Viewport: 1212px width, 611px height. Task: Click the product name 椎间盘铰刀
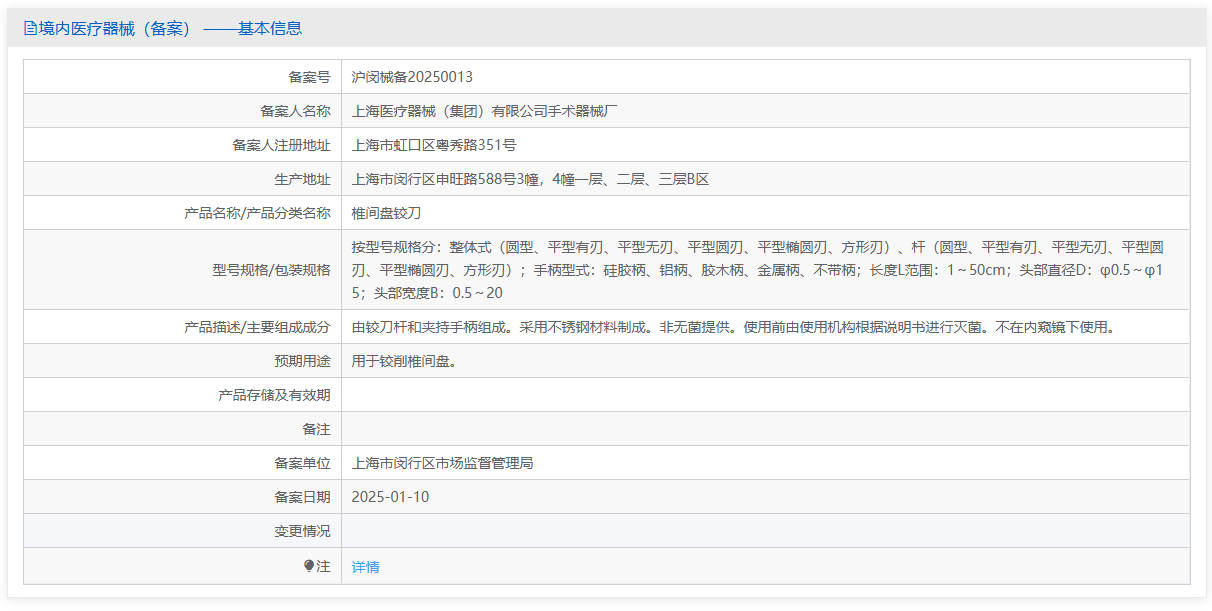386,213
